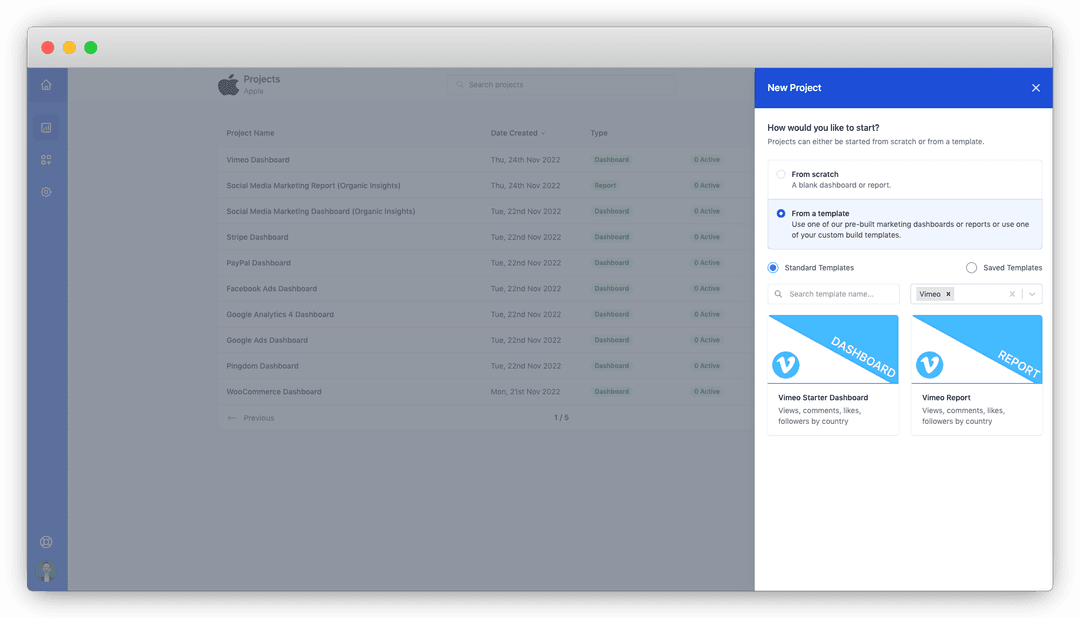Select the From scratch option

pyautogui.click(x=904, y=180)
